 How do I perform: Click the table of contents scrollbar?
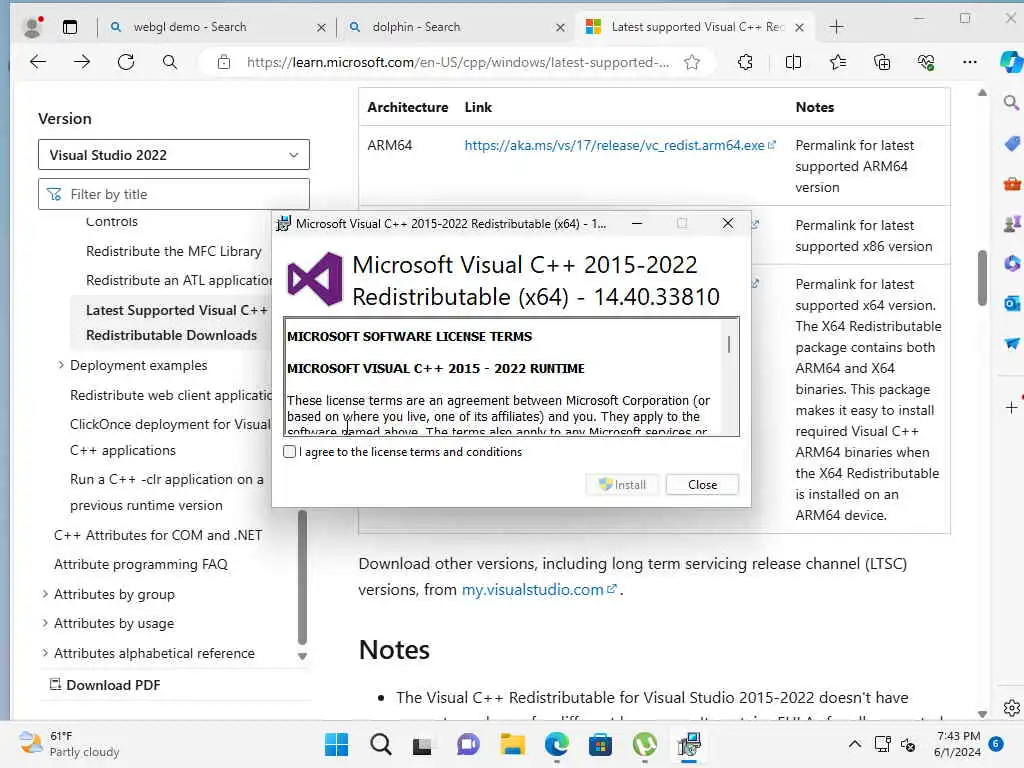click(302, 577)
